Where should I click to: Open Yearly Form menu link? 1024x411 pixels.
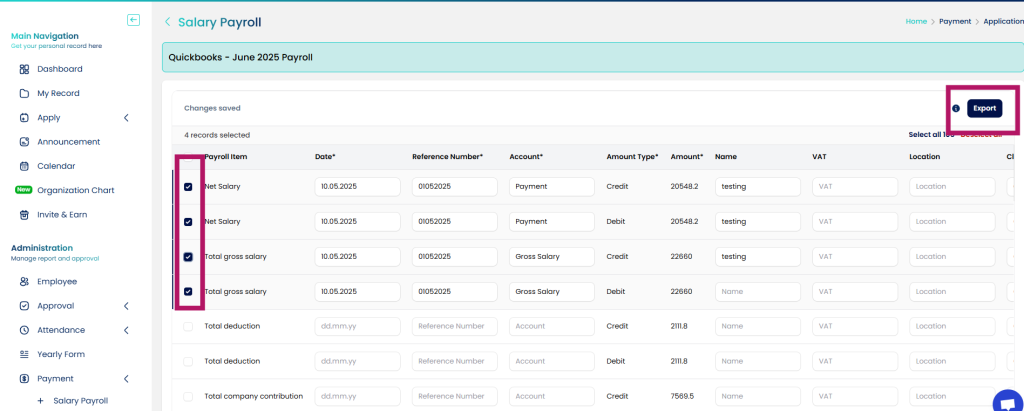[61, 354]
